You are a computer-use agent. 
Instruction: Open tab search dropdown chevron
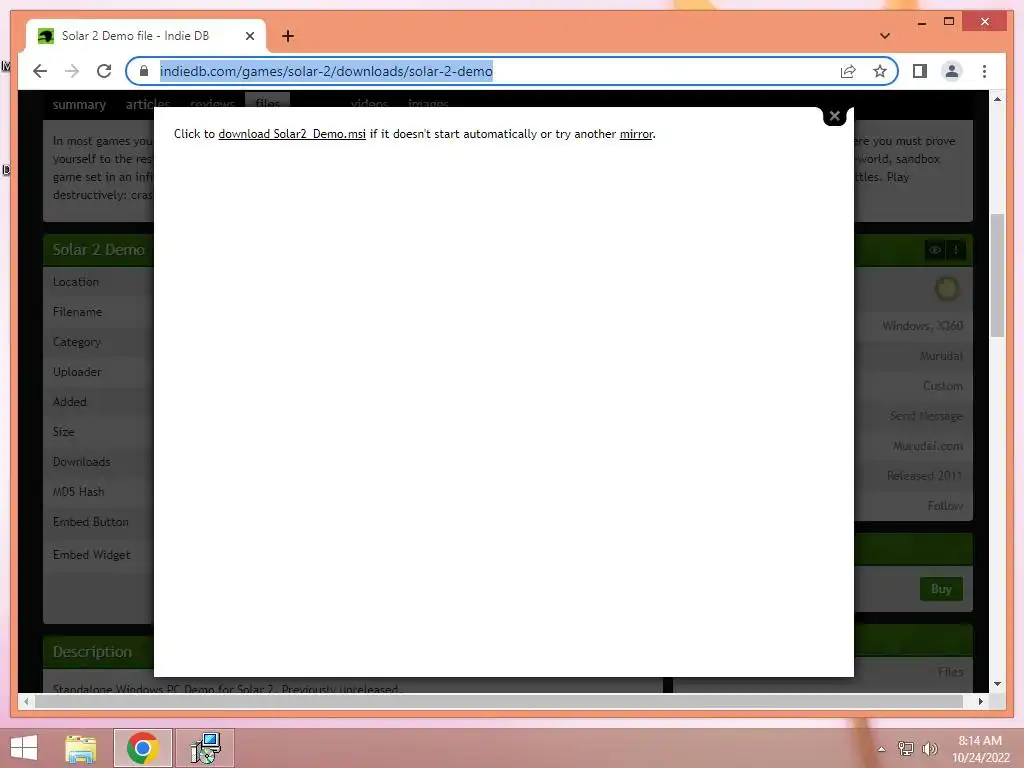tap(884, 36)
